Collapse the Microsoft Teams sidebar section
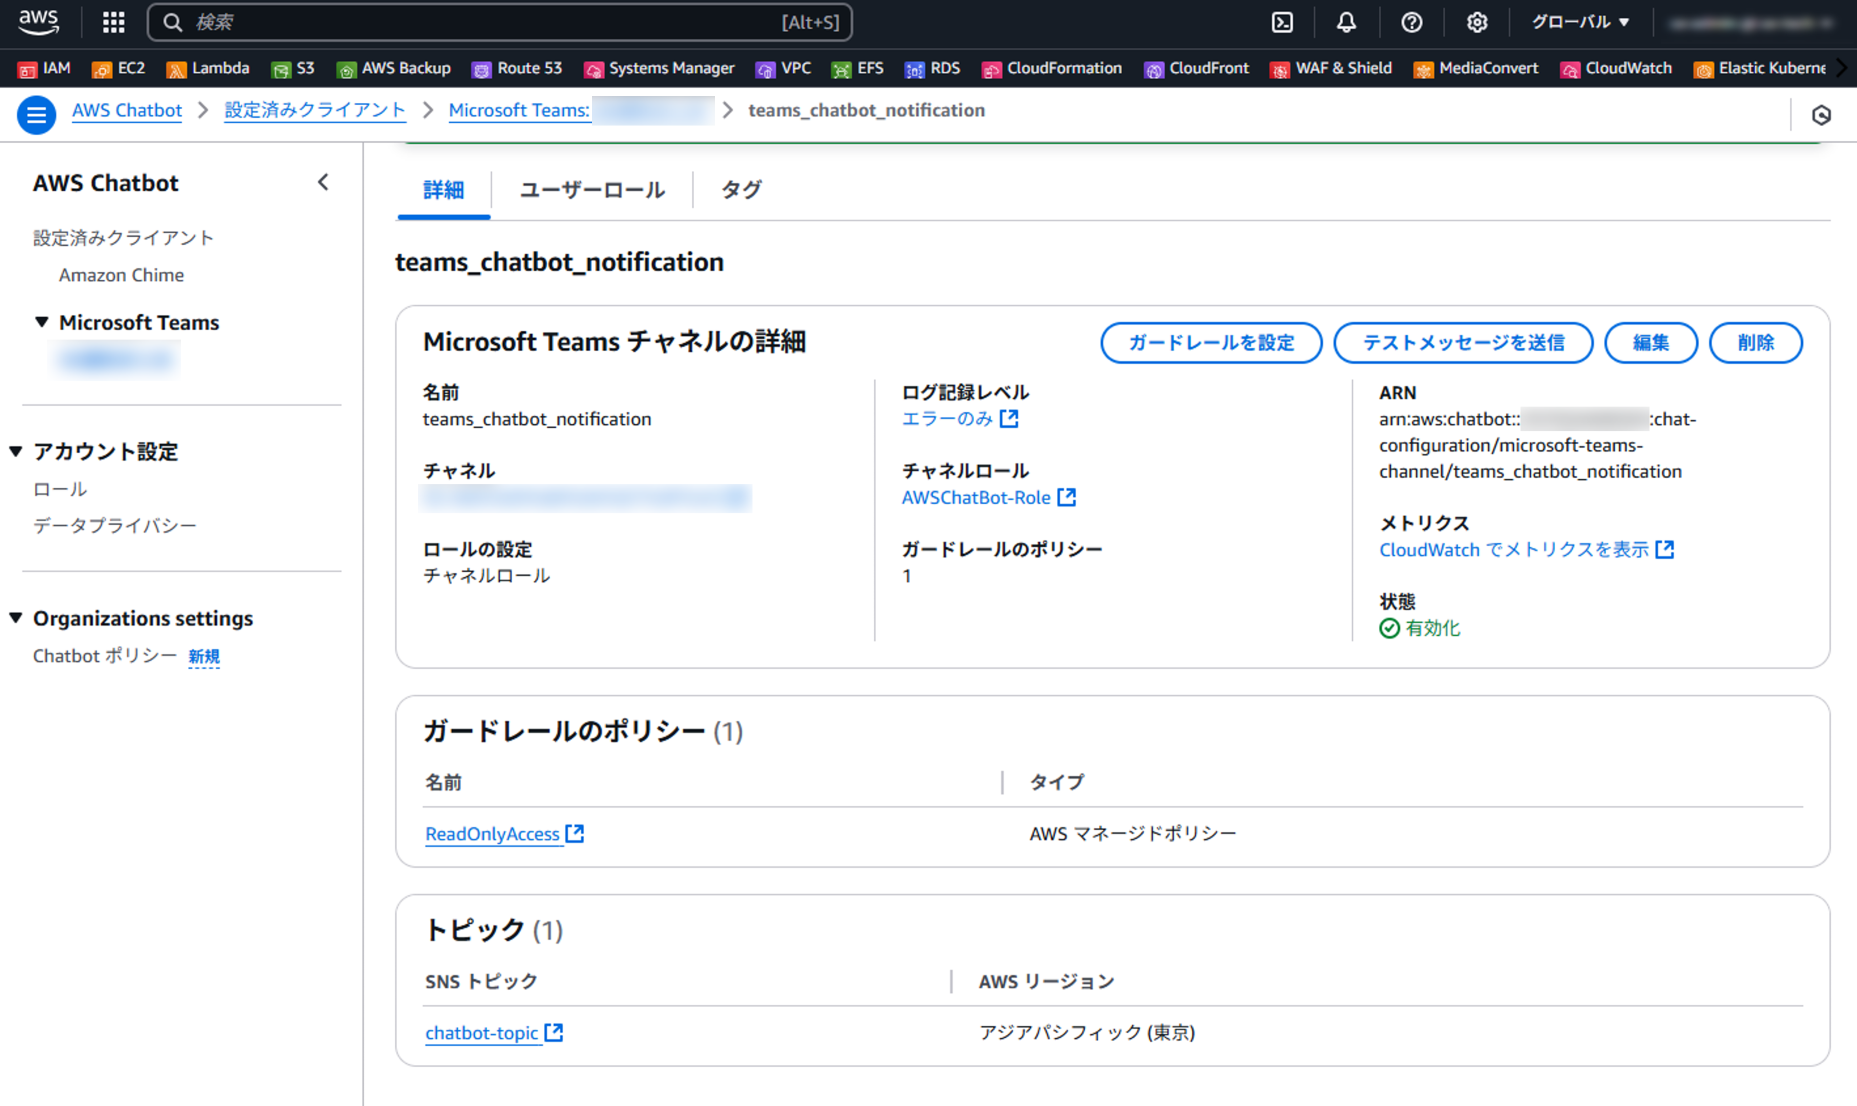This screenshot has width=1857, height=1106. coord(41,322)
